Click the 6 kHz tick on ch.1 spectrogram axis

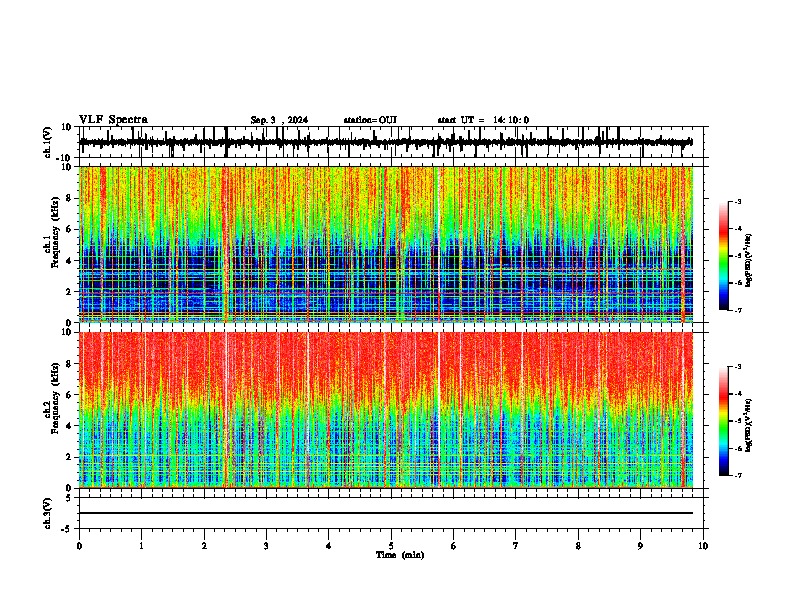tap(69, 229)
